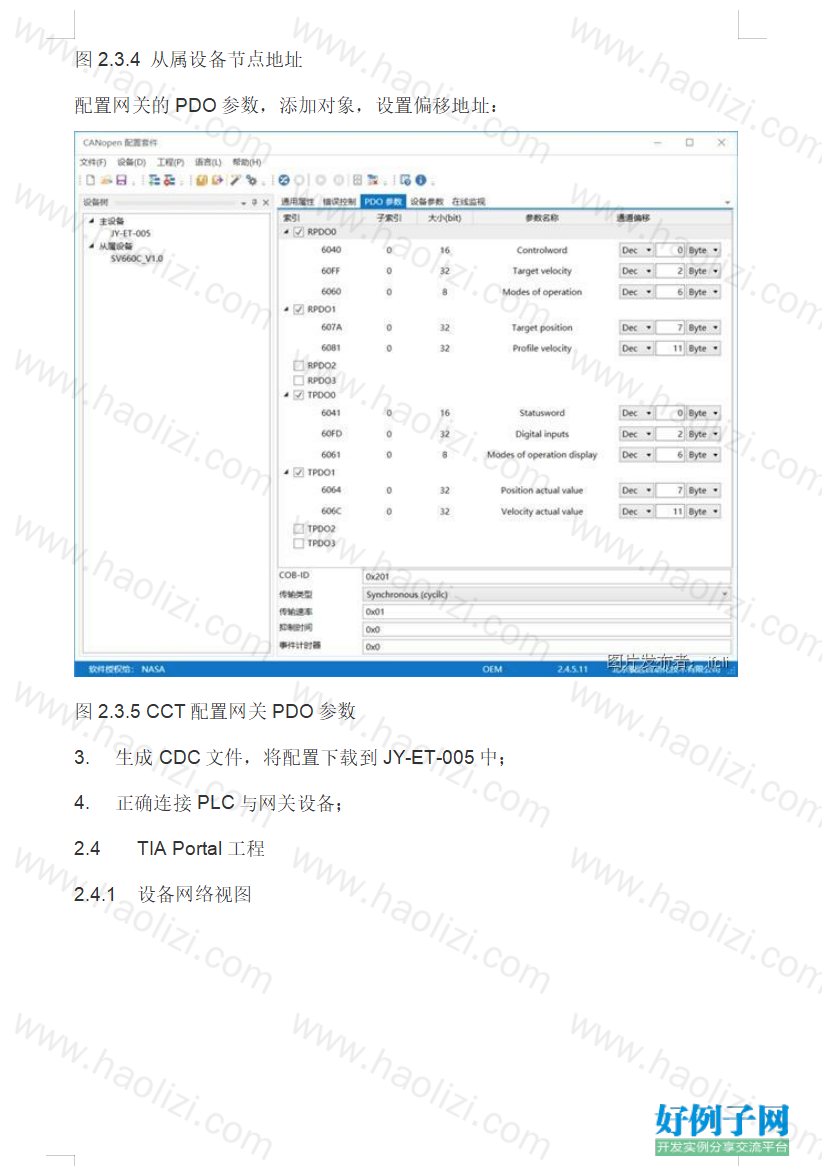Click offset value field for Position actual value
The image size is (822, 1166).
[670, 491]
